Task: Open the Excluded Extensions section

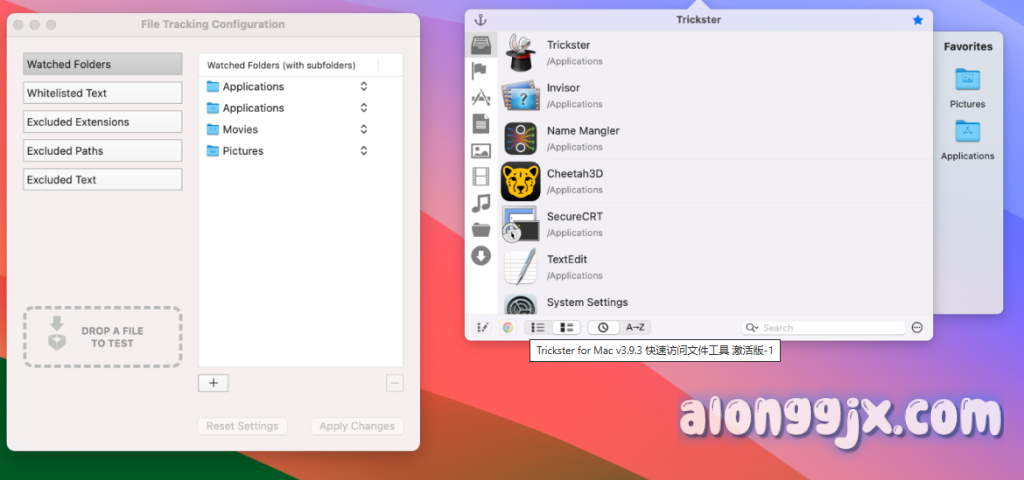Action: (103, 122)
